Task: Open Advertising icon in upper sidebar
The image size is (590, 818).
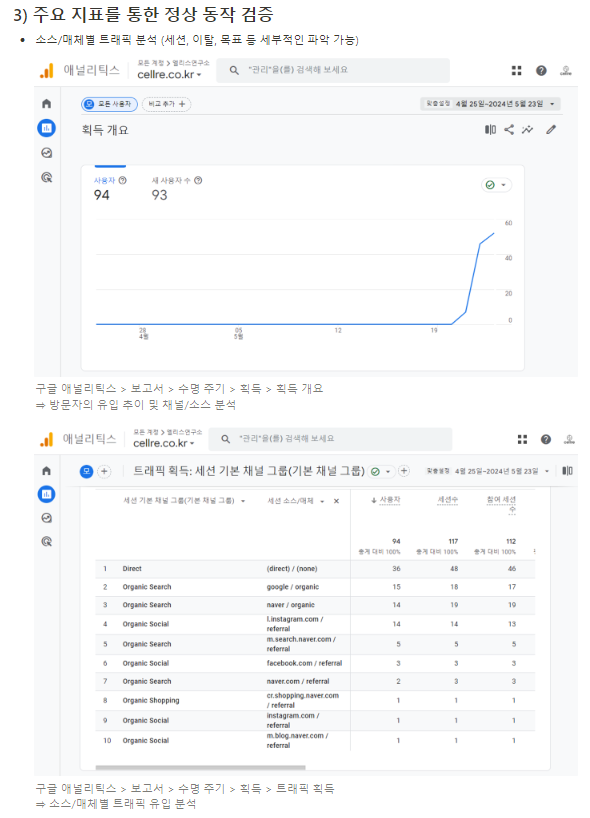Action: tap(46, 177)
